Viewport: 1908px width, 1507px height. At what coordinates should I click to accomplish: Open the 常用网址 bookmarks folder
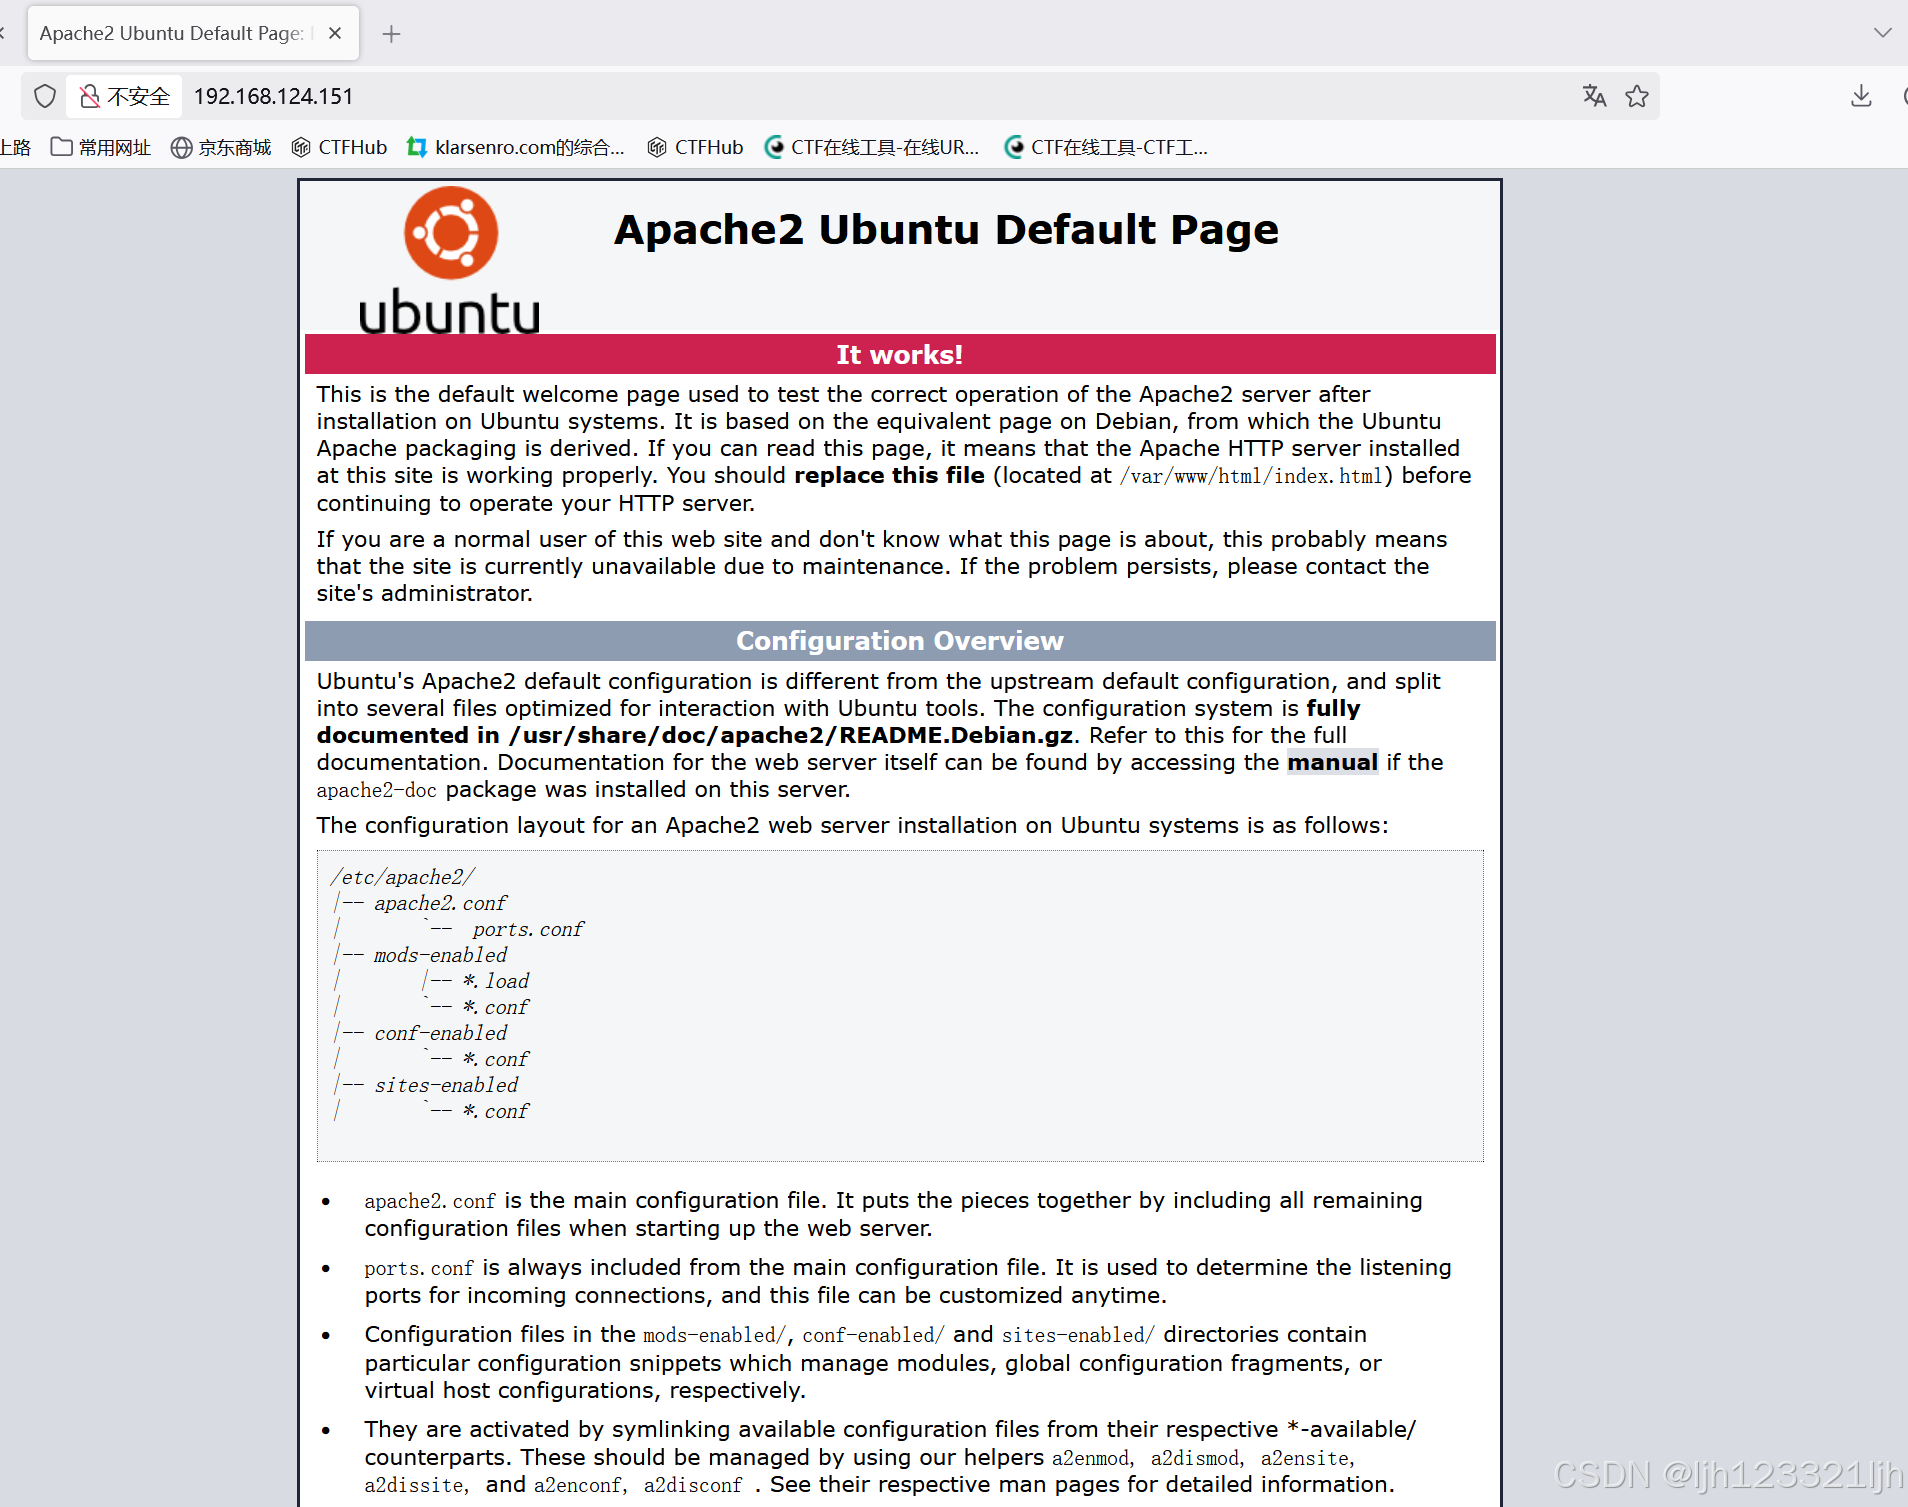101,147
